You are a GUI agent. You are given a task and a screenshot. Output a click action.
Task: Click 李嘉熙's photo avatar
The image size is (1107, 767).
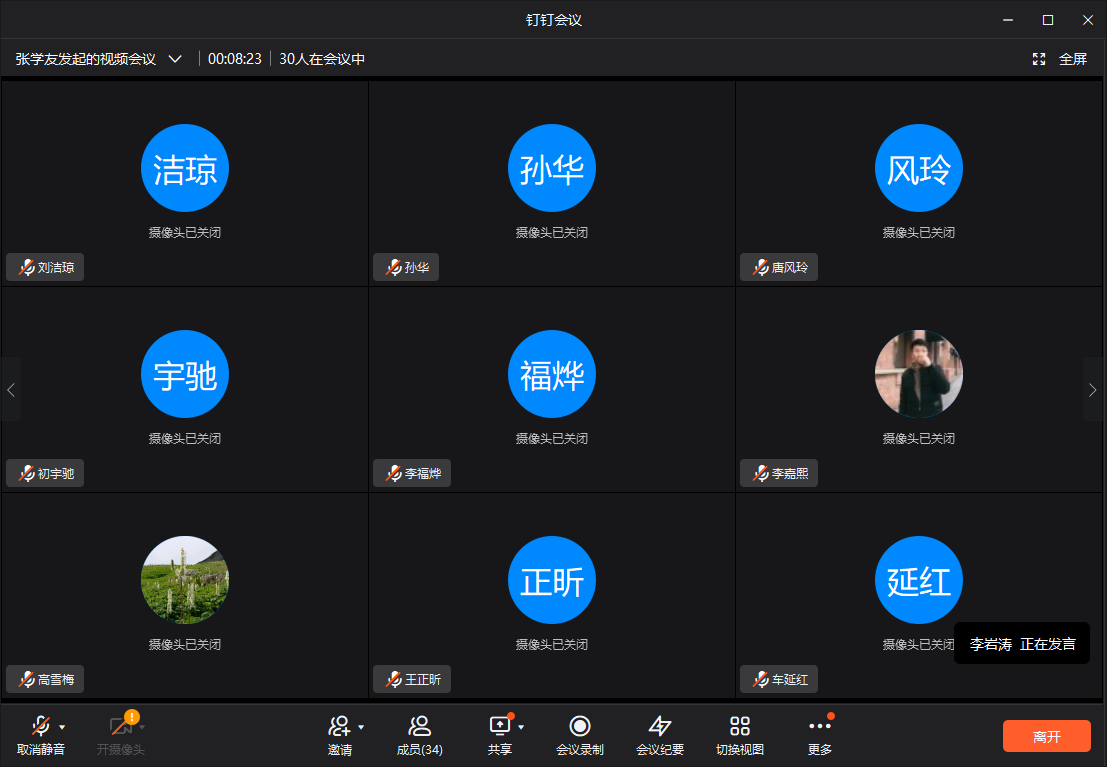click(918, 374)
